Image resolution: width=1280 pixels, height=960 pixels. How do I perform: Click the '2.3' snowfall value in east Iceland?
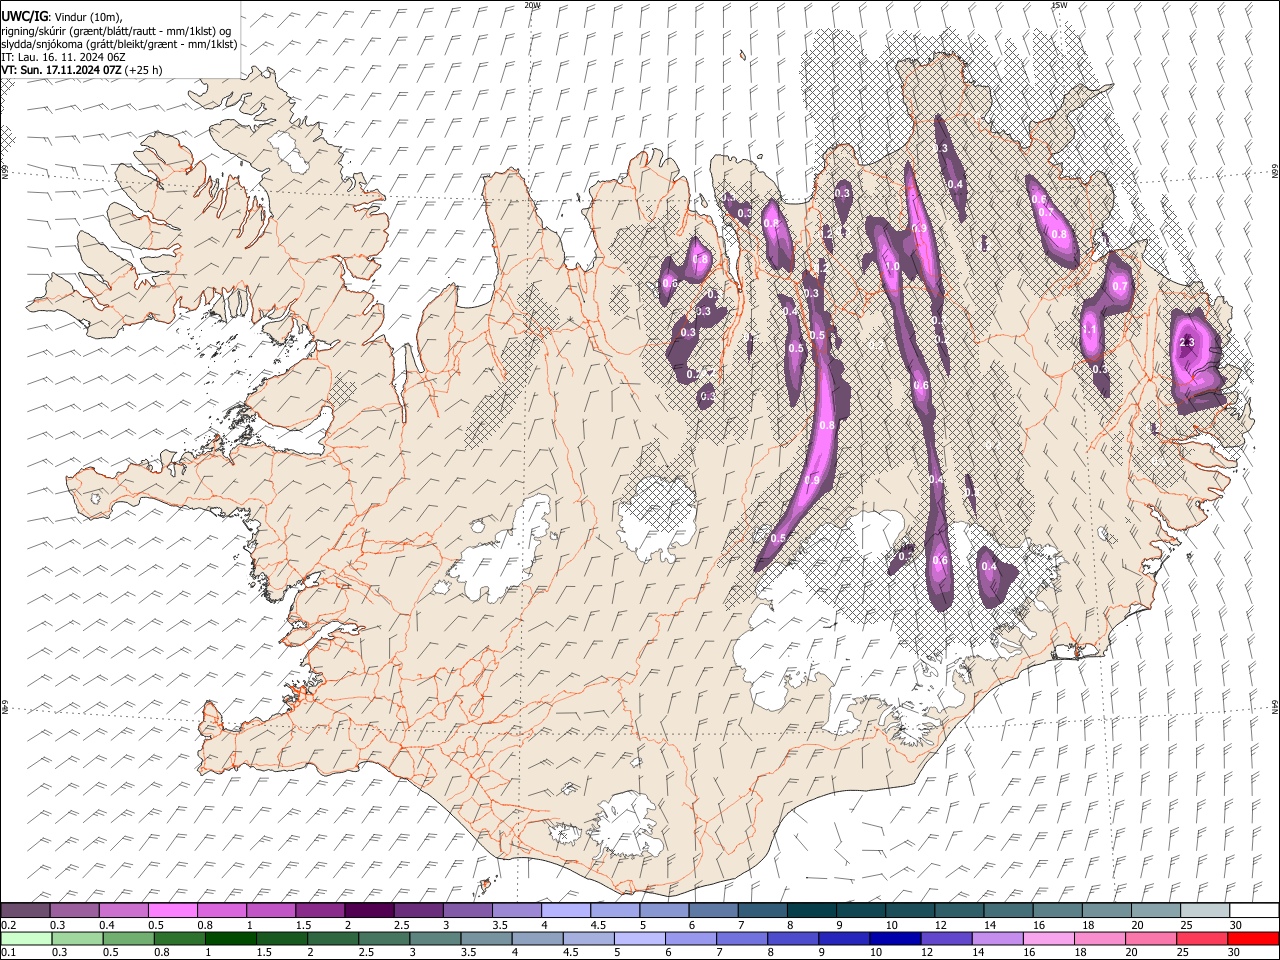1187,343
